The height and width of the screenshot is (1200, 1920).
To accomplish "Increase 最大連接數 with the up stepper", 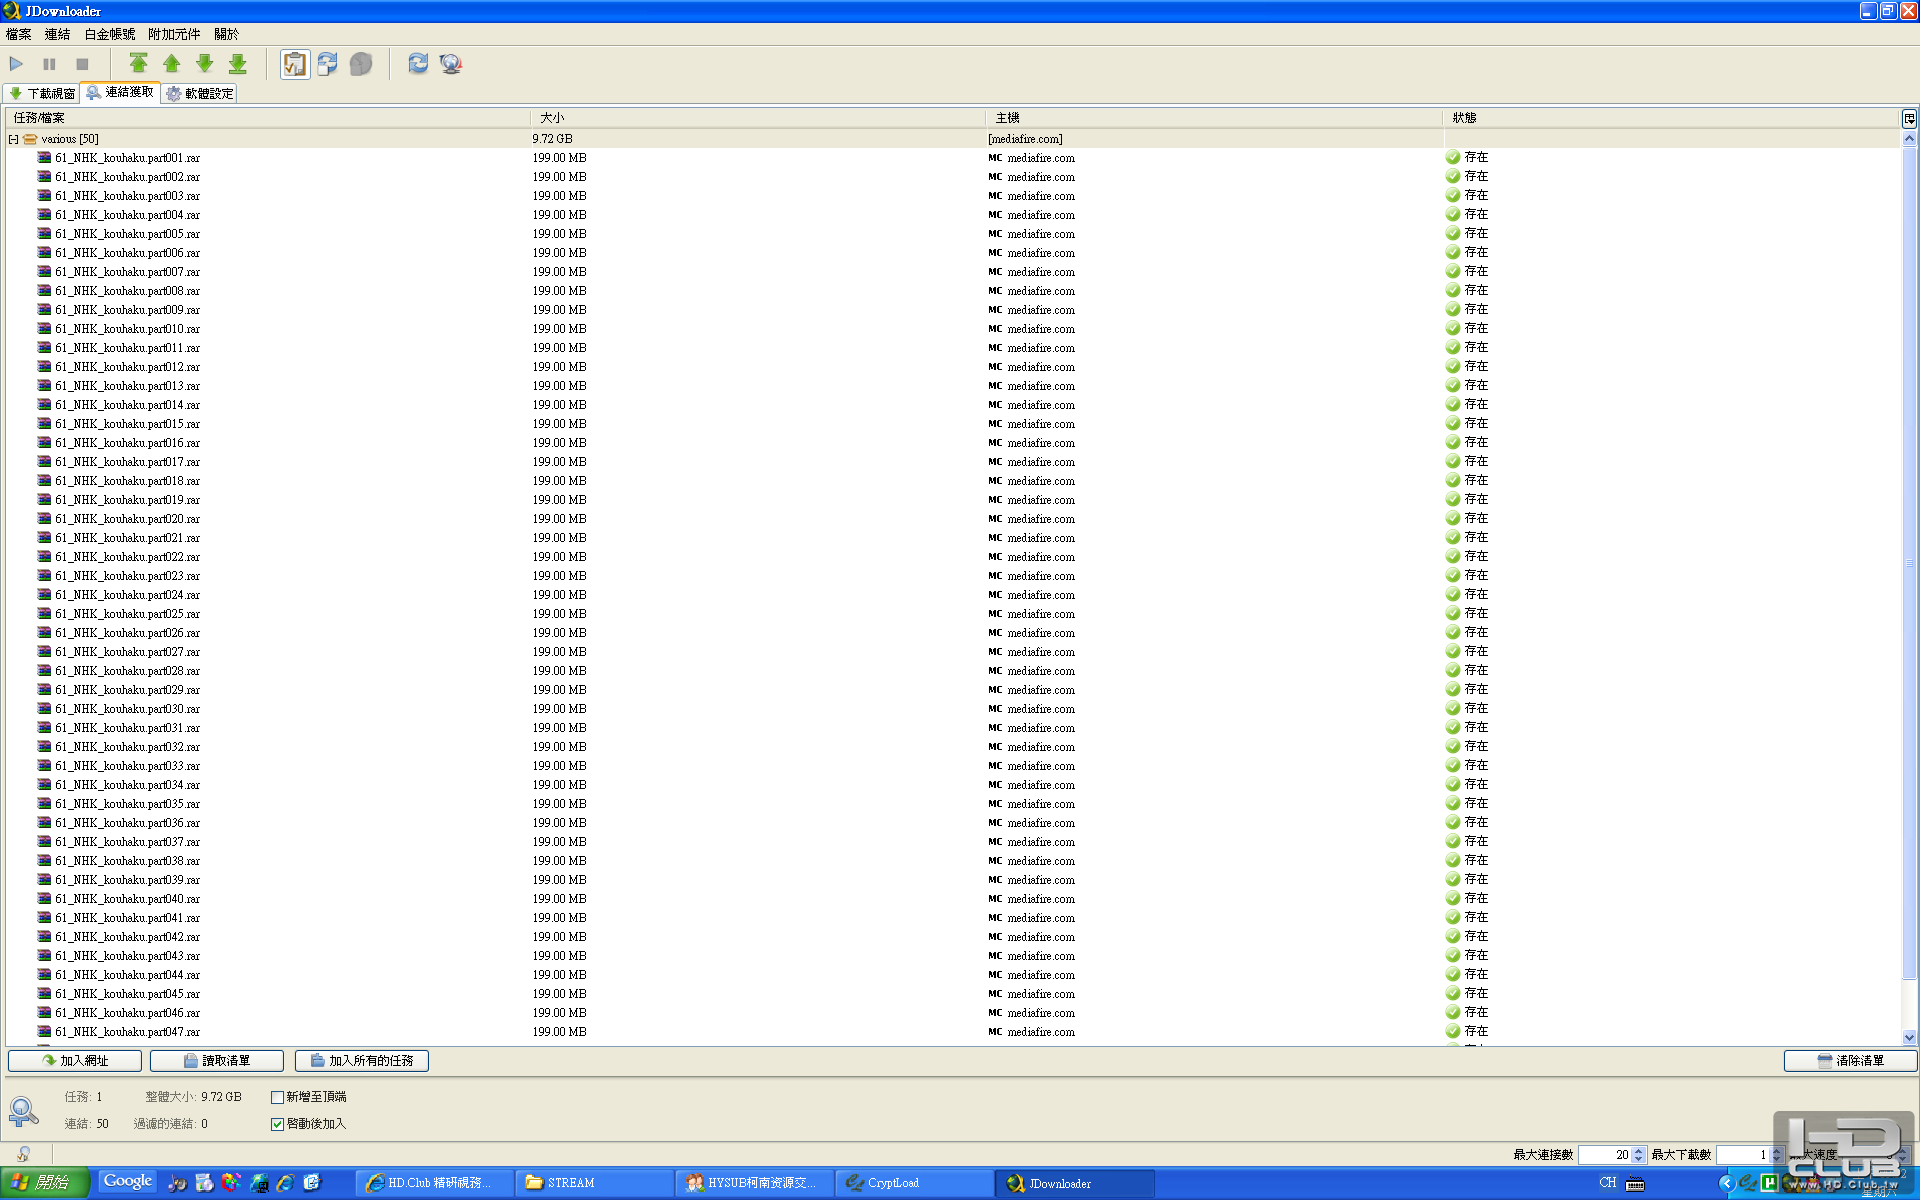I will pos(1638,1151).
